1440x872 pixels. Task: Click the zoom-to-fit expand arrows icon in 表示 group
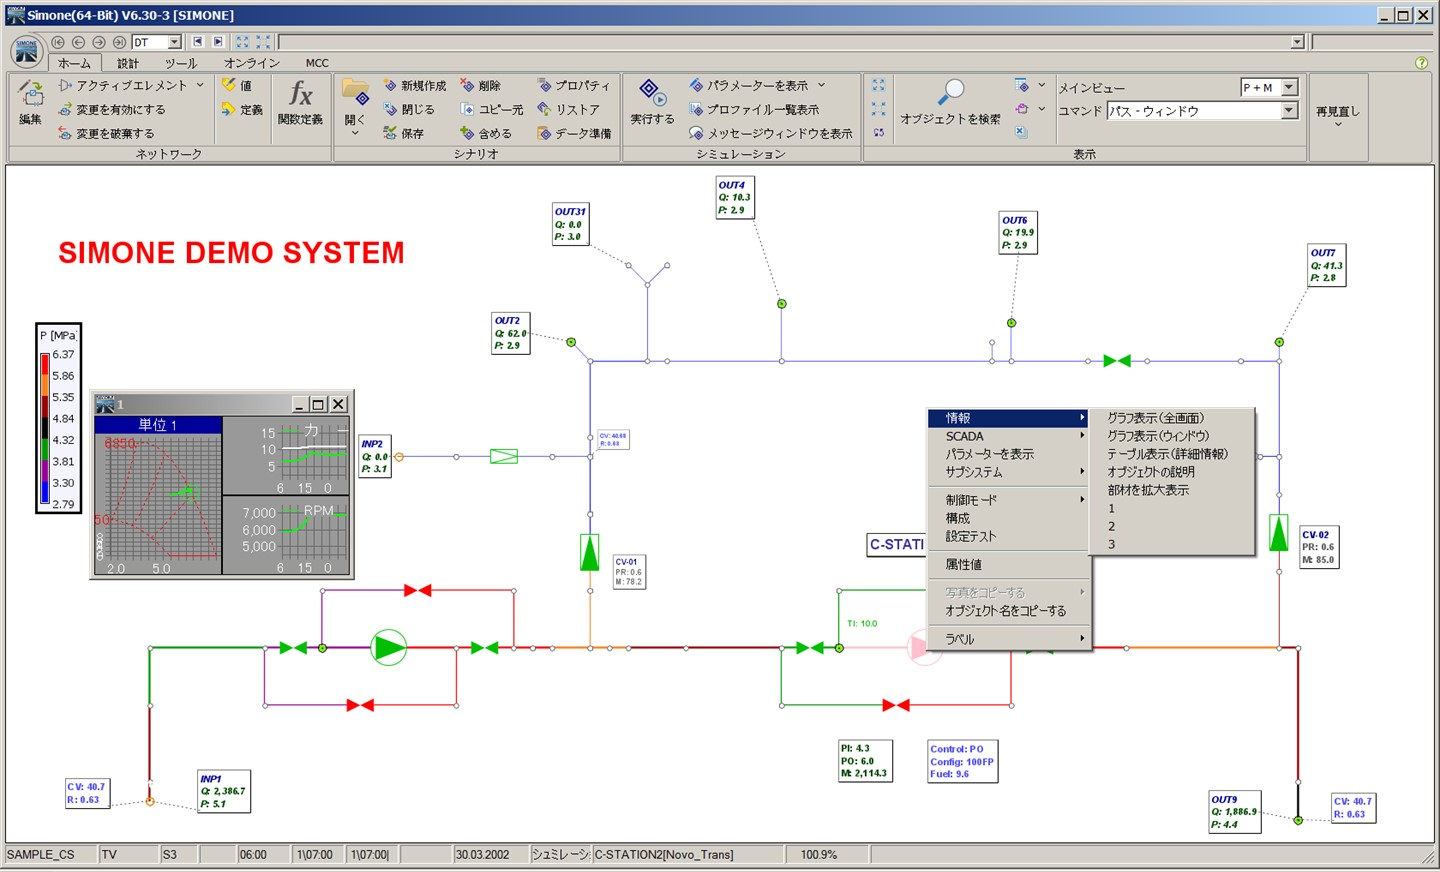point(878,86)
